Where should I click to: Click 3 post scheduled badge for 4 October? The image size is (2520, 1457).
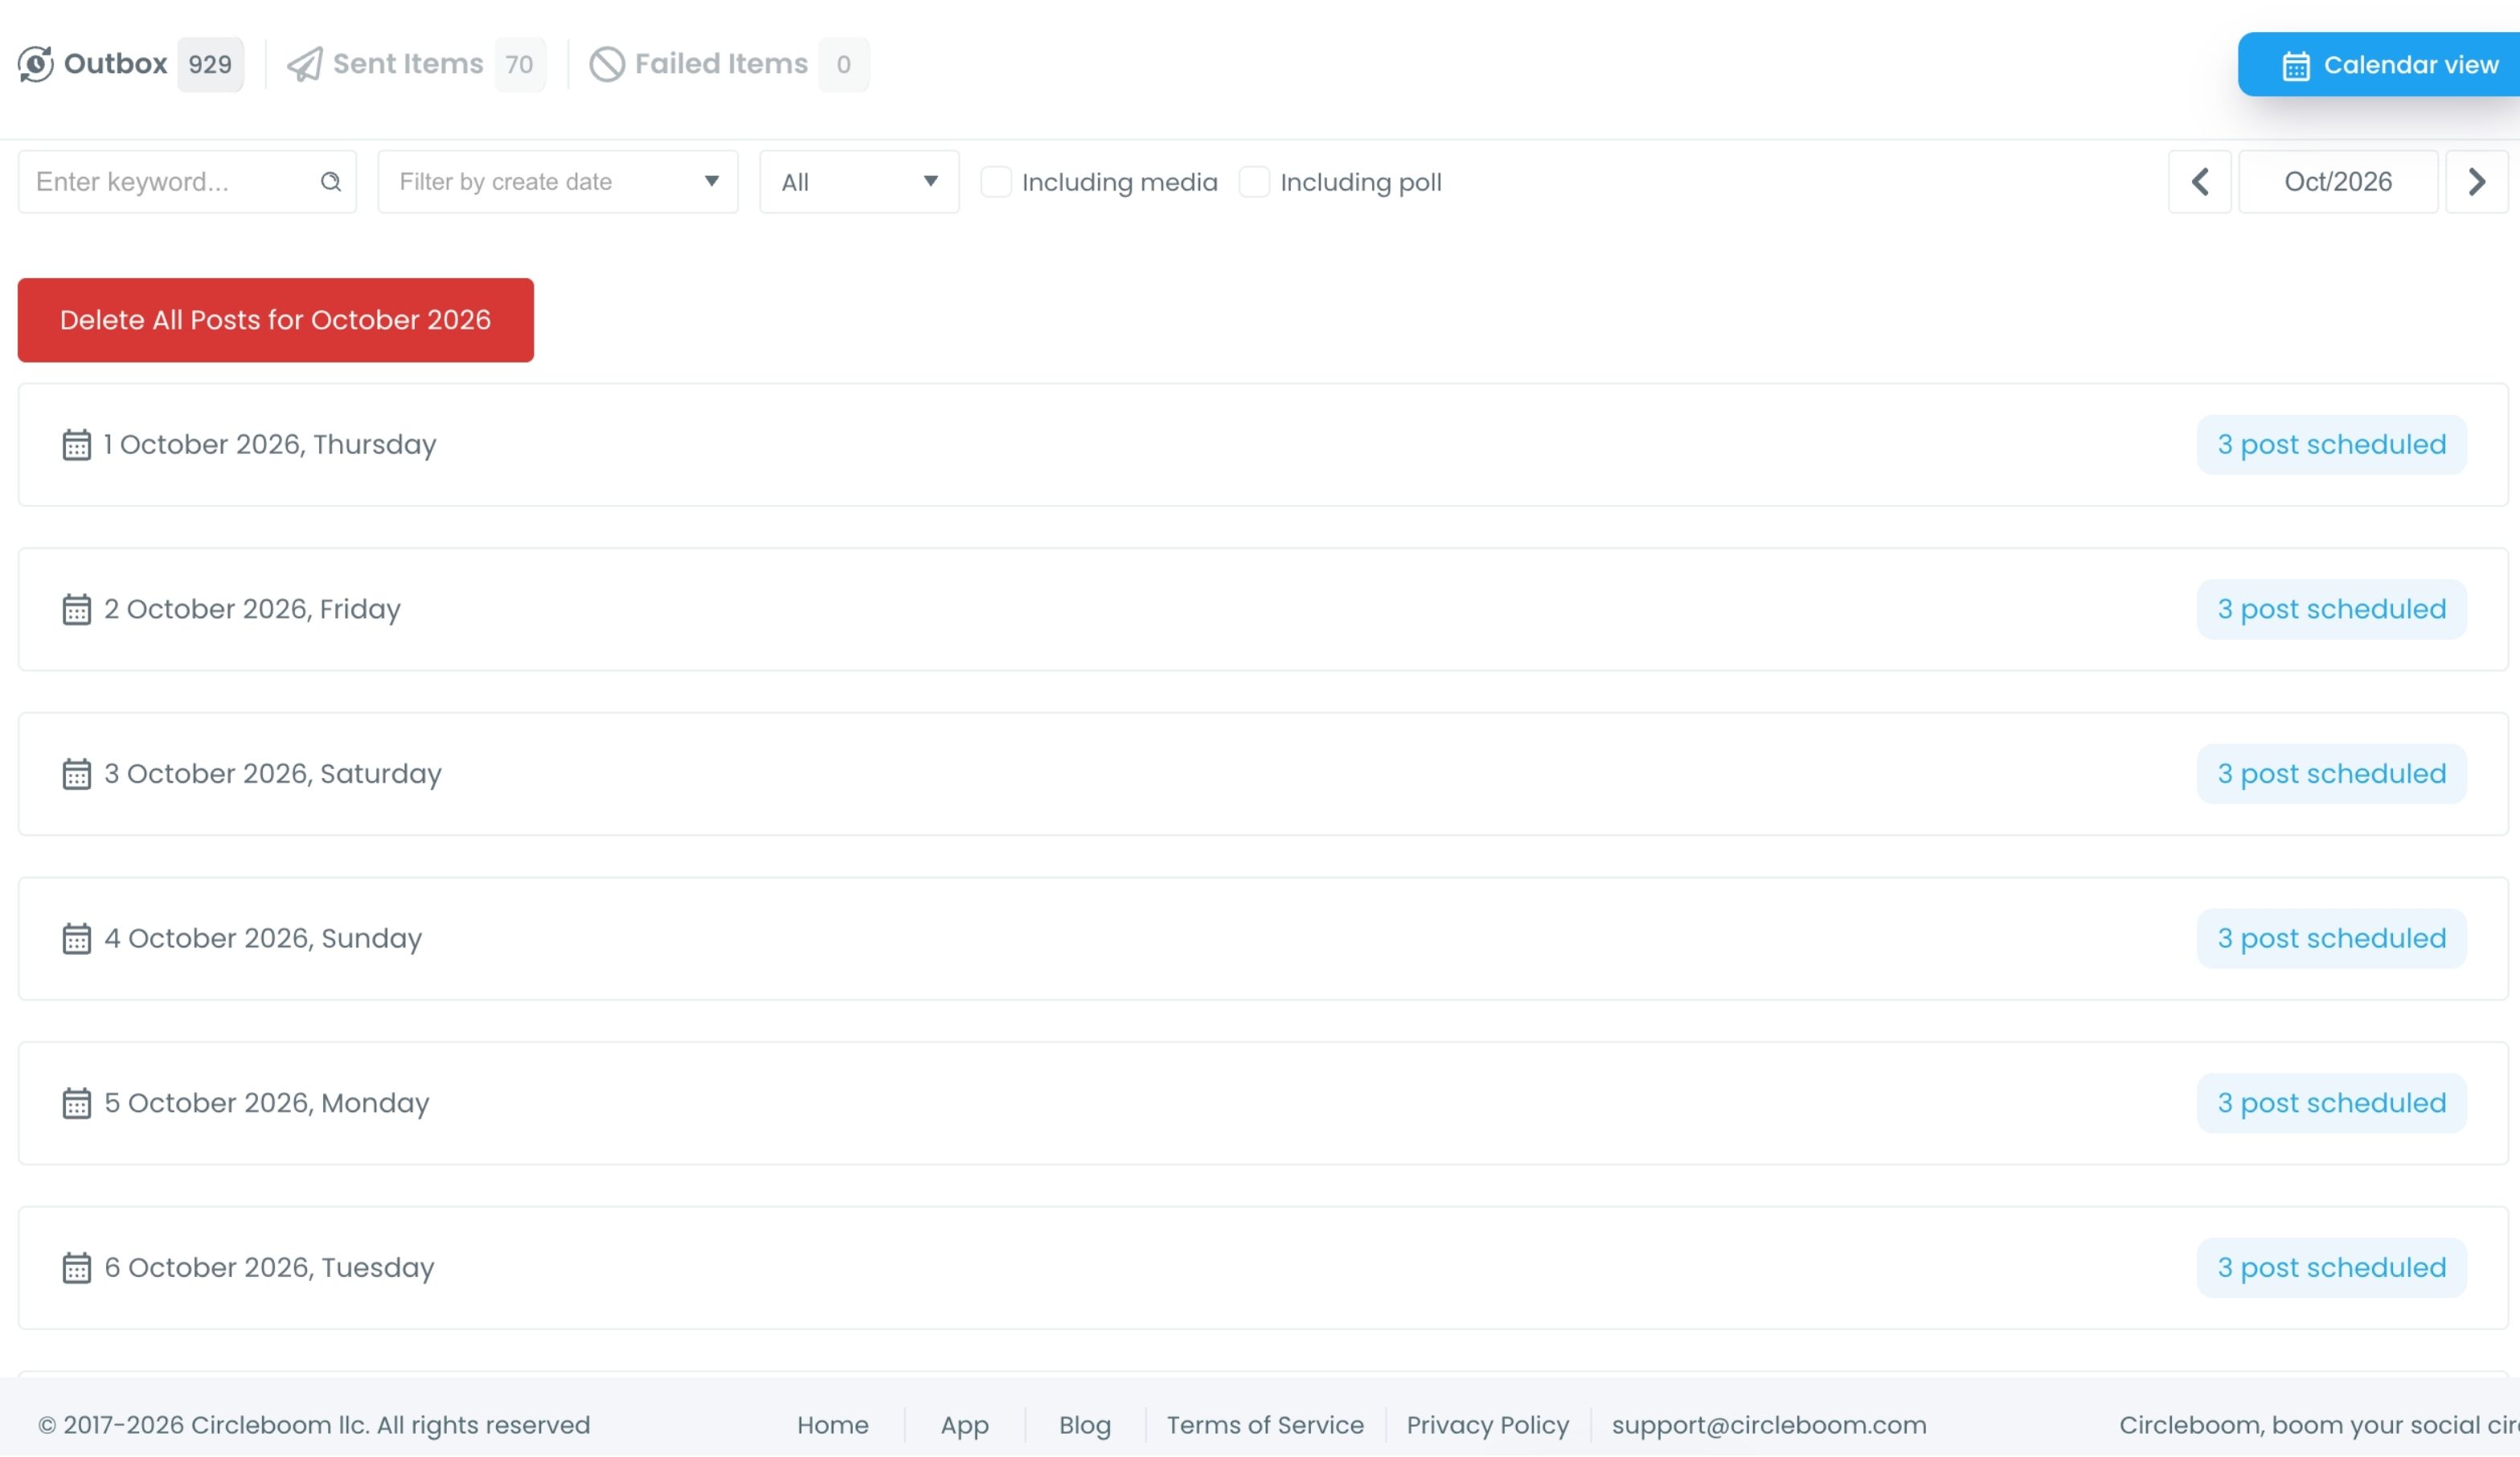2331,939
